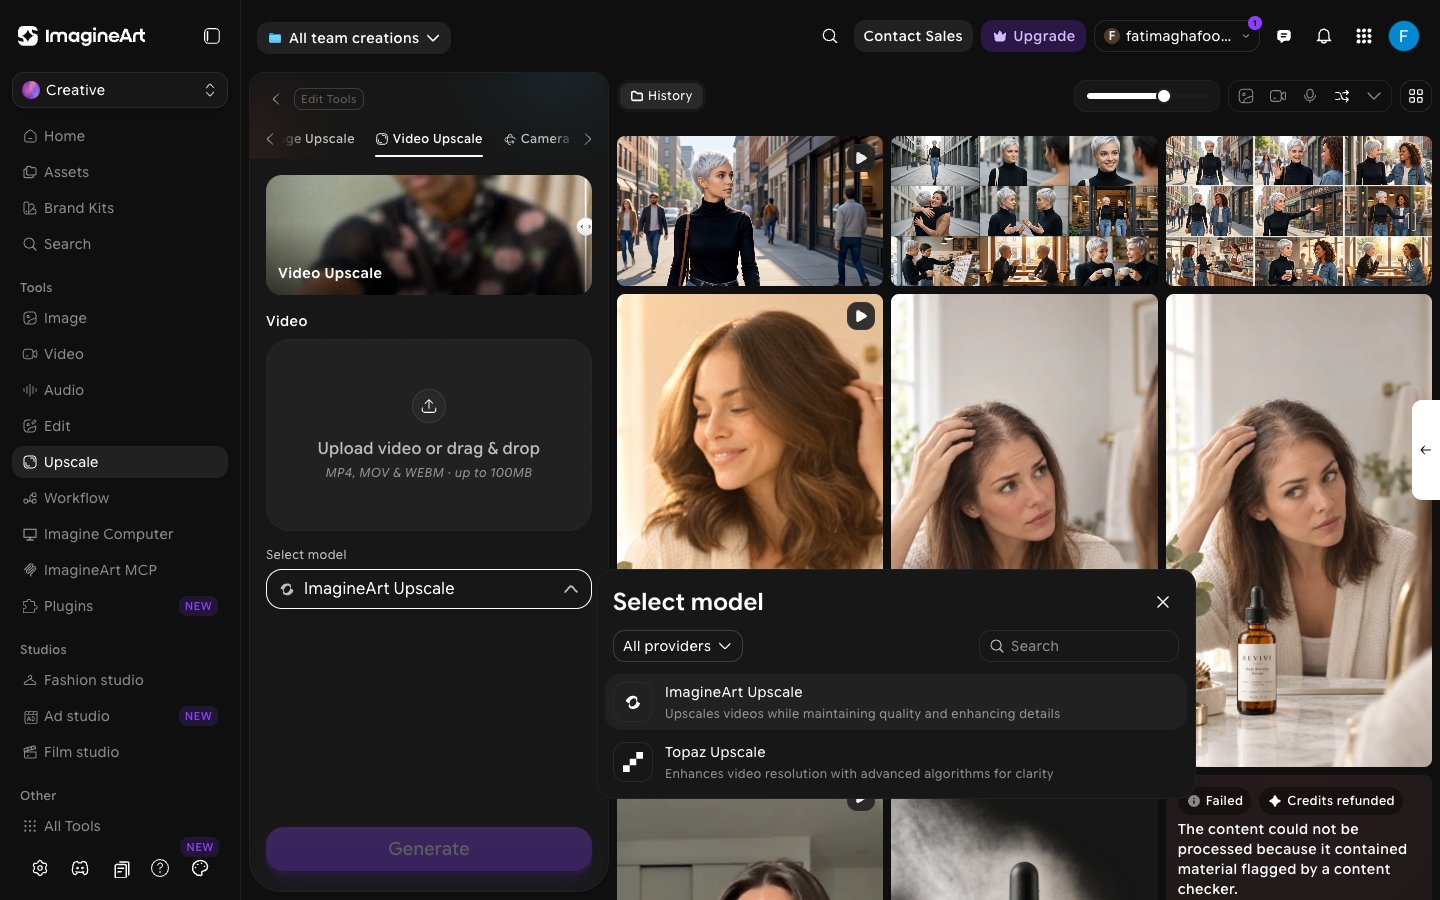Screen dimensions: 1440x900
Task: Open Film studio
Action: click(120, 752)
